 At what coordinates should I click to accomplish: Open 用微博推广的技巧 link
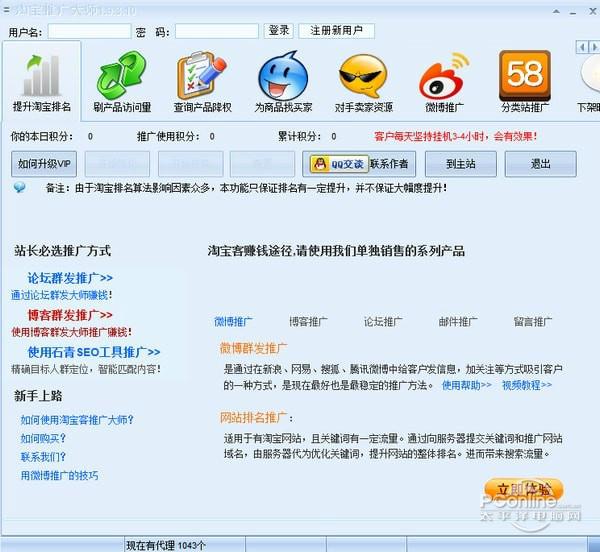pos(59,475)
